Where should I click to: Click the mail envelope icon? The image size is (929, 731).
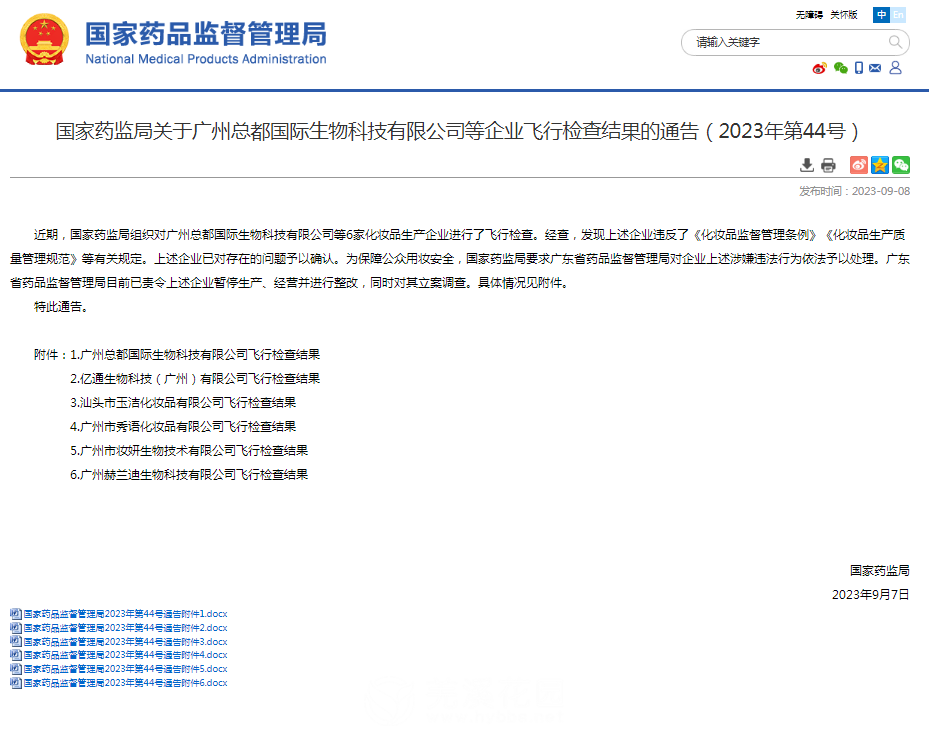point(875,68)
